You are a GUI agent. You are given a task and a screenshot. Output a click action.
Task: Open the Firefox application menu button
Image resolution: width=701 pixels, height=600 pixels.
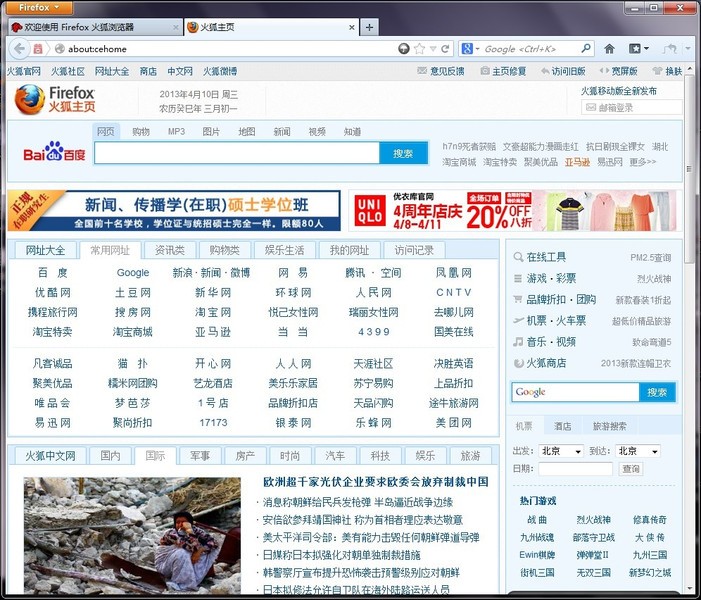click(x=39, y=8)
